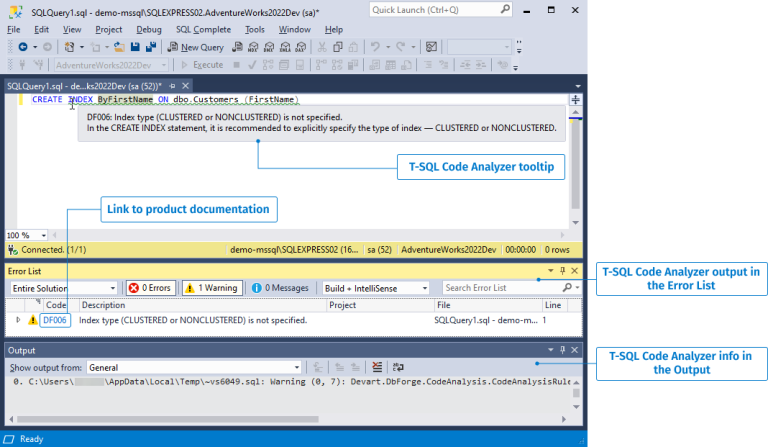Toggle the 0 Messages filter

280,288
